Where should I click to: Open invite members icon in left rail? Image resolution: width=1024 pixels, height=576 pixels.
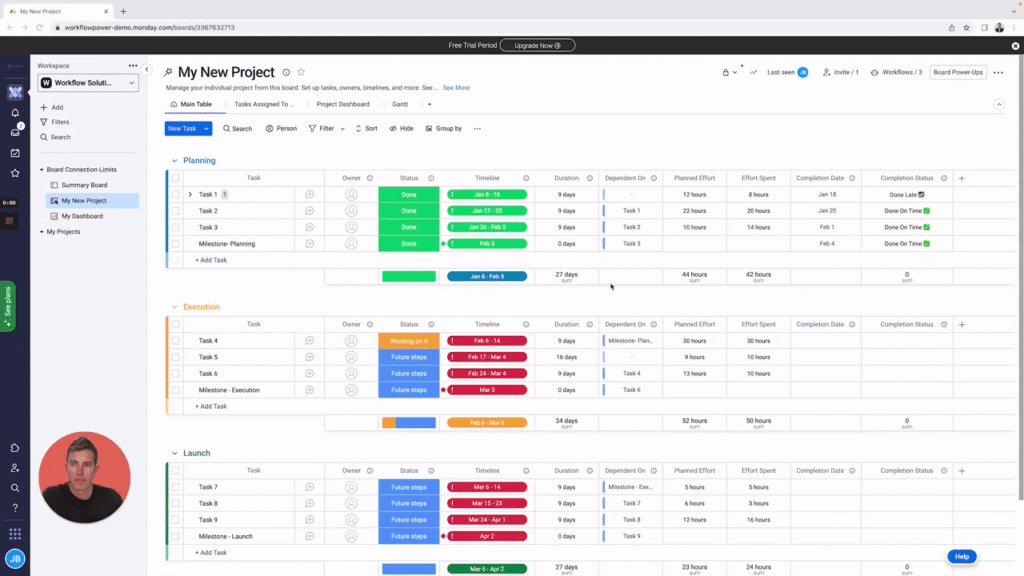[x=15, y=468]
